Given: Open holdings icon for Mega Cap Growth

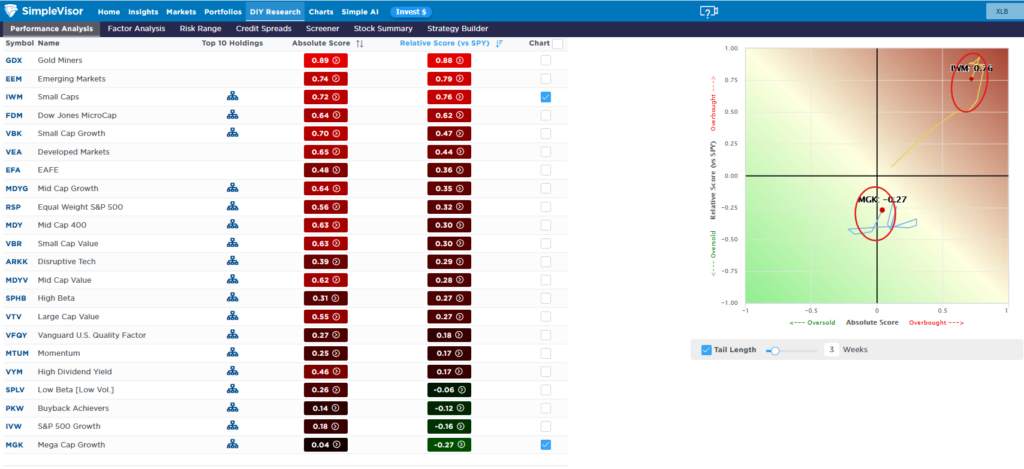Looking at the screenshot, I should [232, 444].
